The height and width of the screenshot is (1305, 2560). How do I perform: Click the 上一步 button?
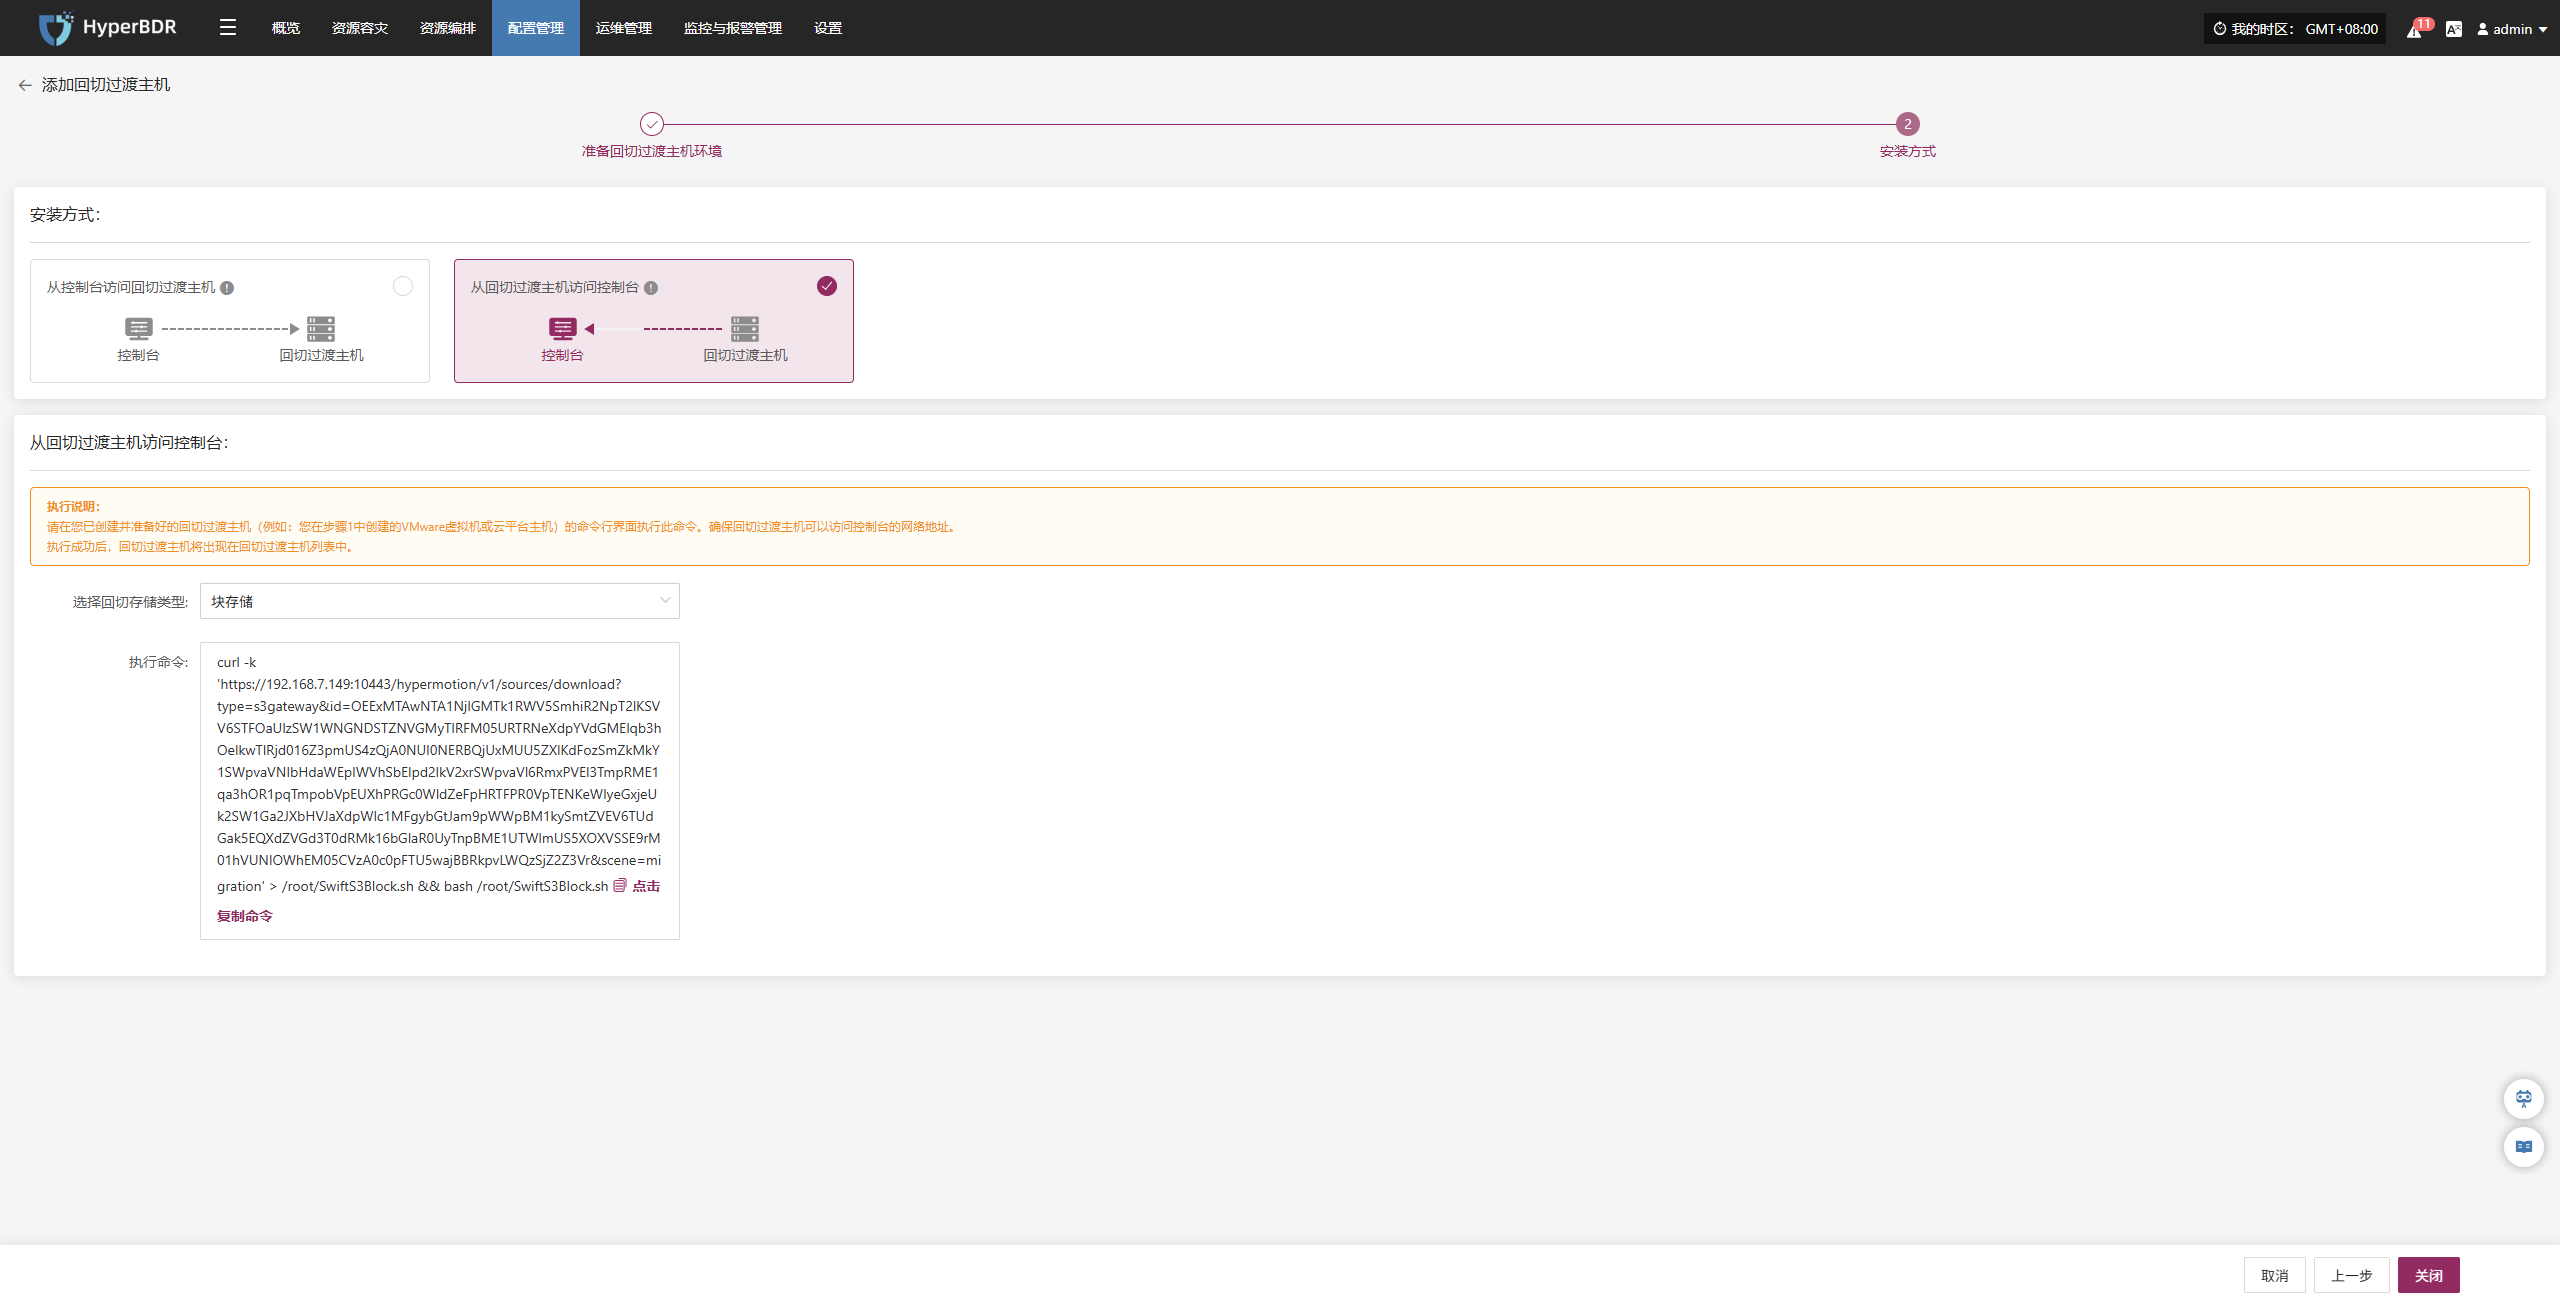(x=2351, y=1275)
